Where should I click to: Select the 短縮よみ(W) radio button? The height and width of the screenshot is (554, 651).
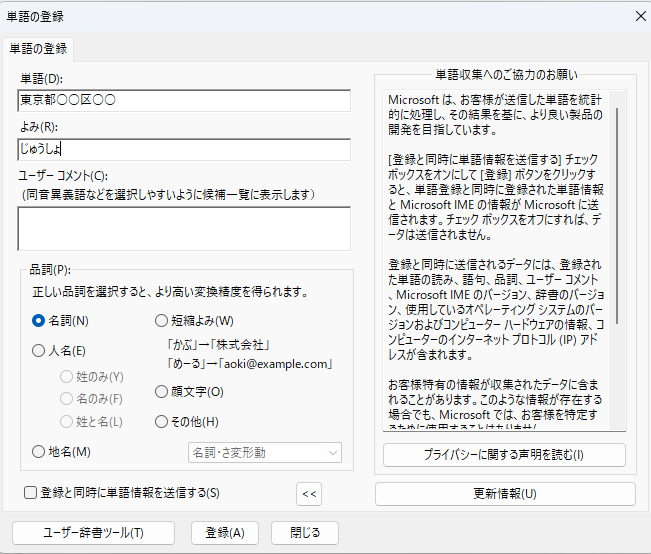(162, 321)
